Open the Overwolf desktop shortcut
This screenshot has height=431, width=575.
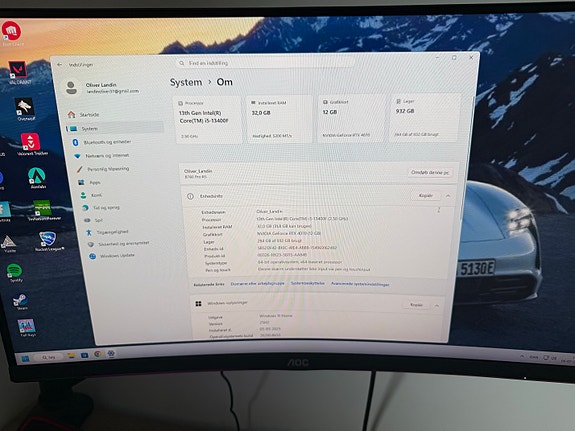[x=25, y=109]
